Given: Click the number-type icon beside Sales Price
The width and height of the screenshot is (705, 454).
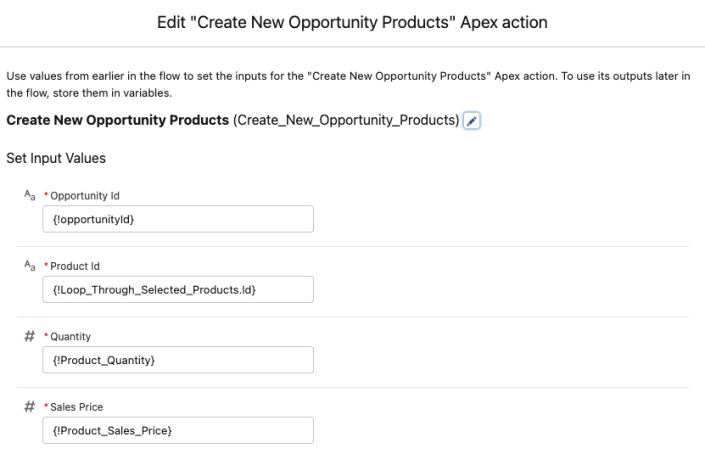Looking at the screenshot, I should click(30, 408).
